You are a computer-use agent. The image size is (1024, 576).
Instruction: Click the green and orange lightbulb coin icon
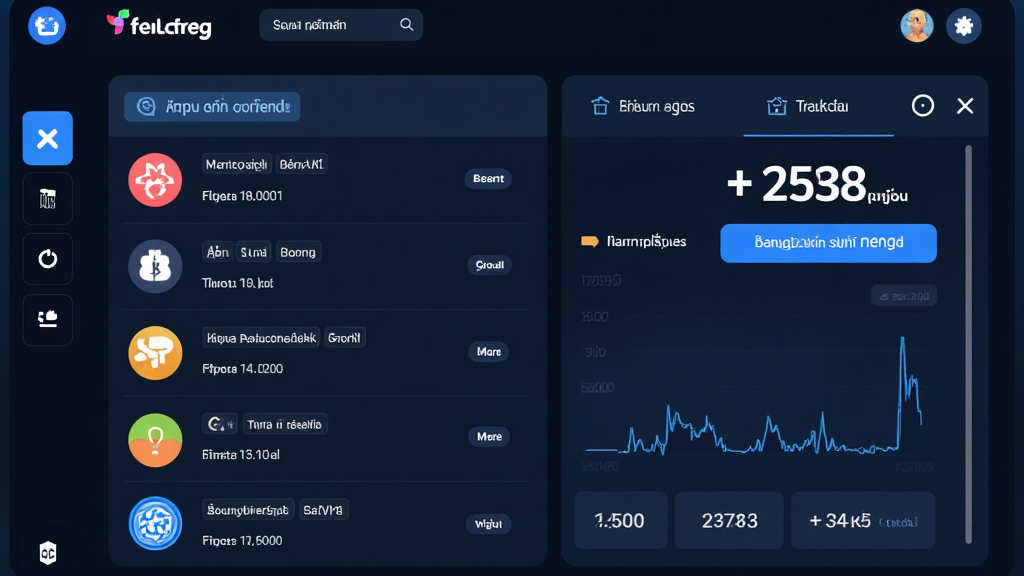[155, 439]
